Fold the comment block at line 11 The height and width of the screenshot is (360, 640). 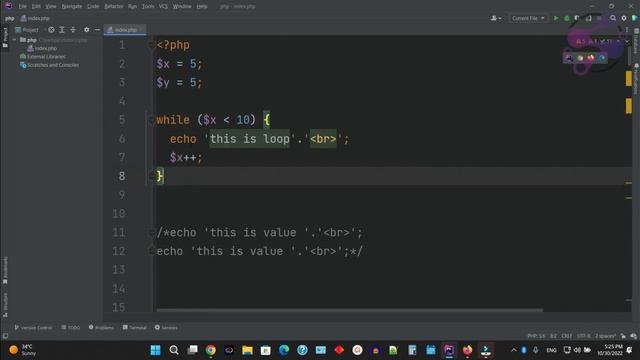pos(151,233)
